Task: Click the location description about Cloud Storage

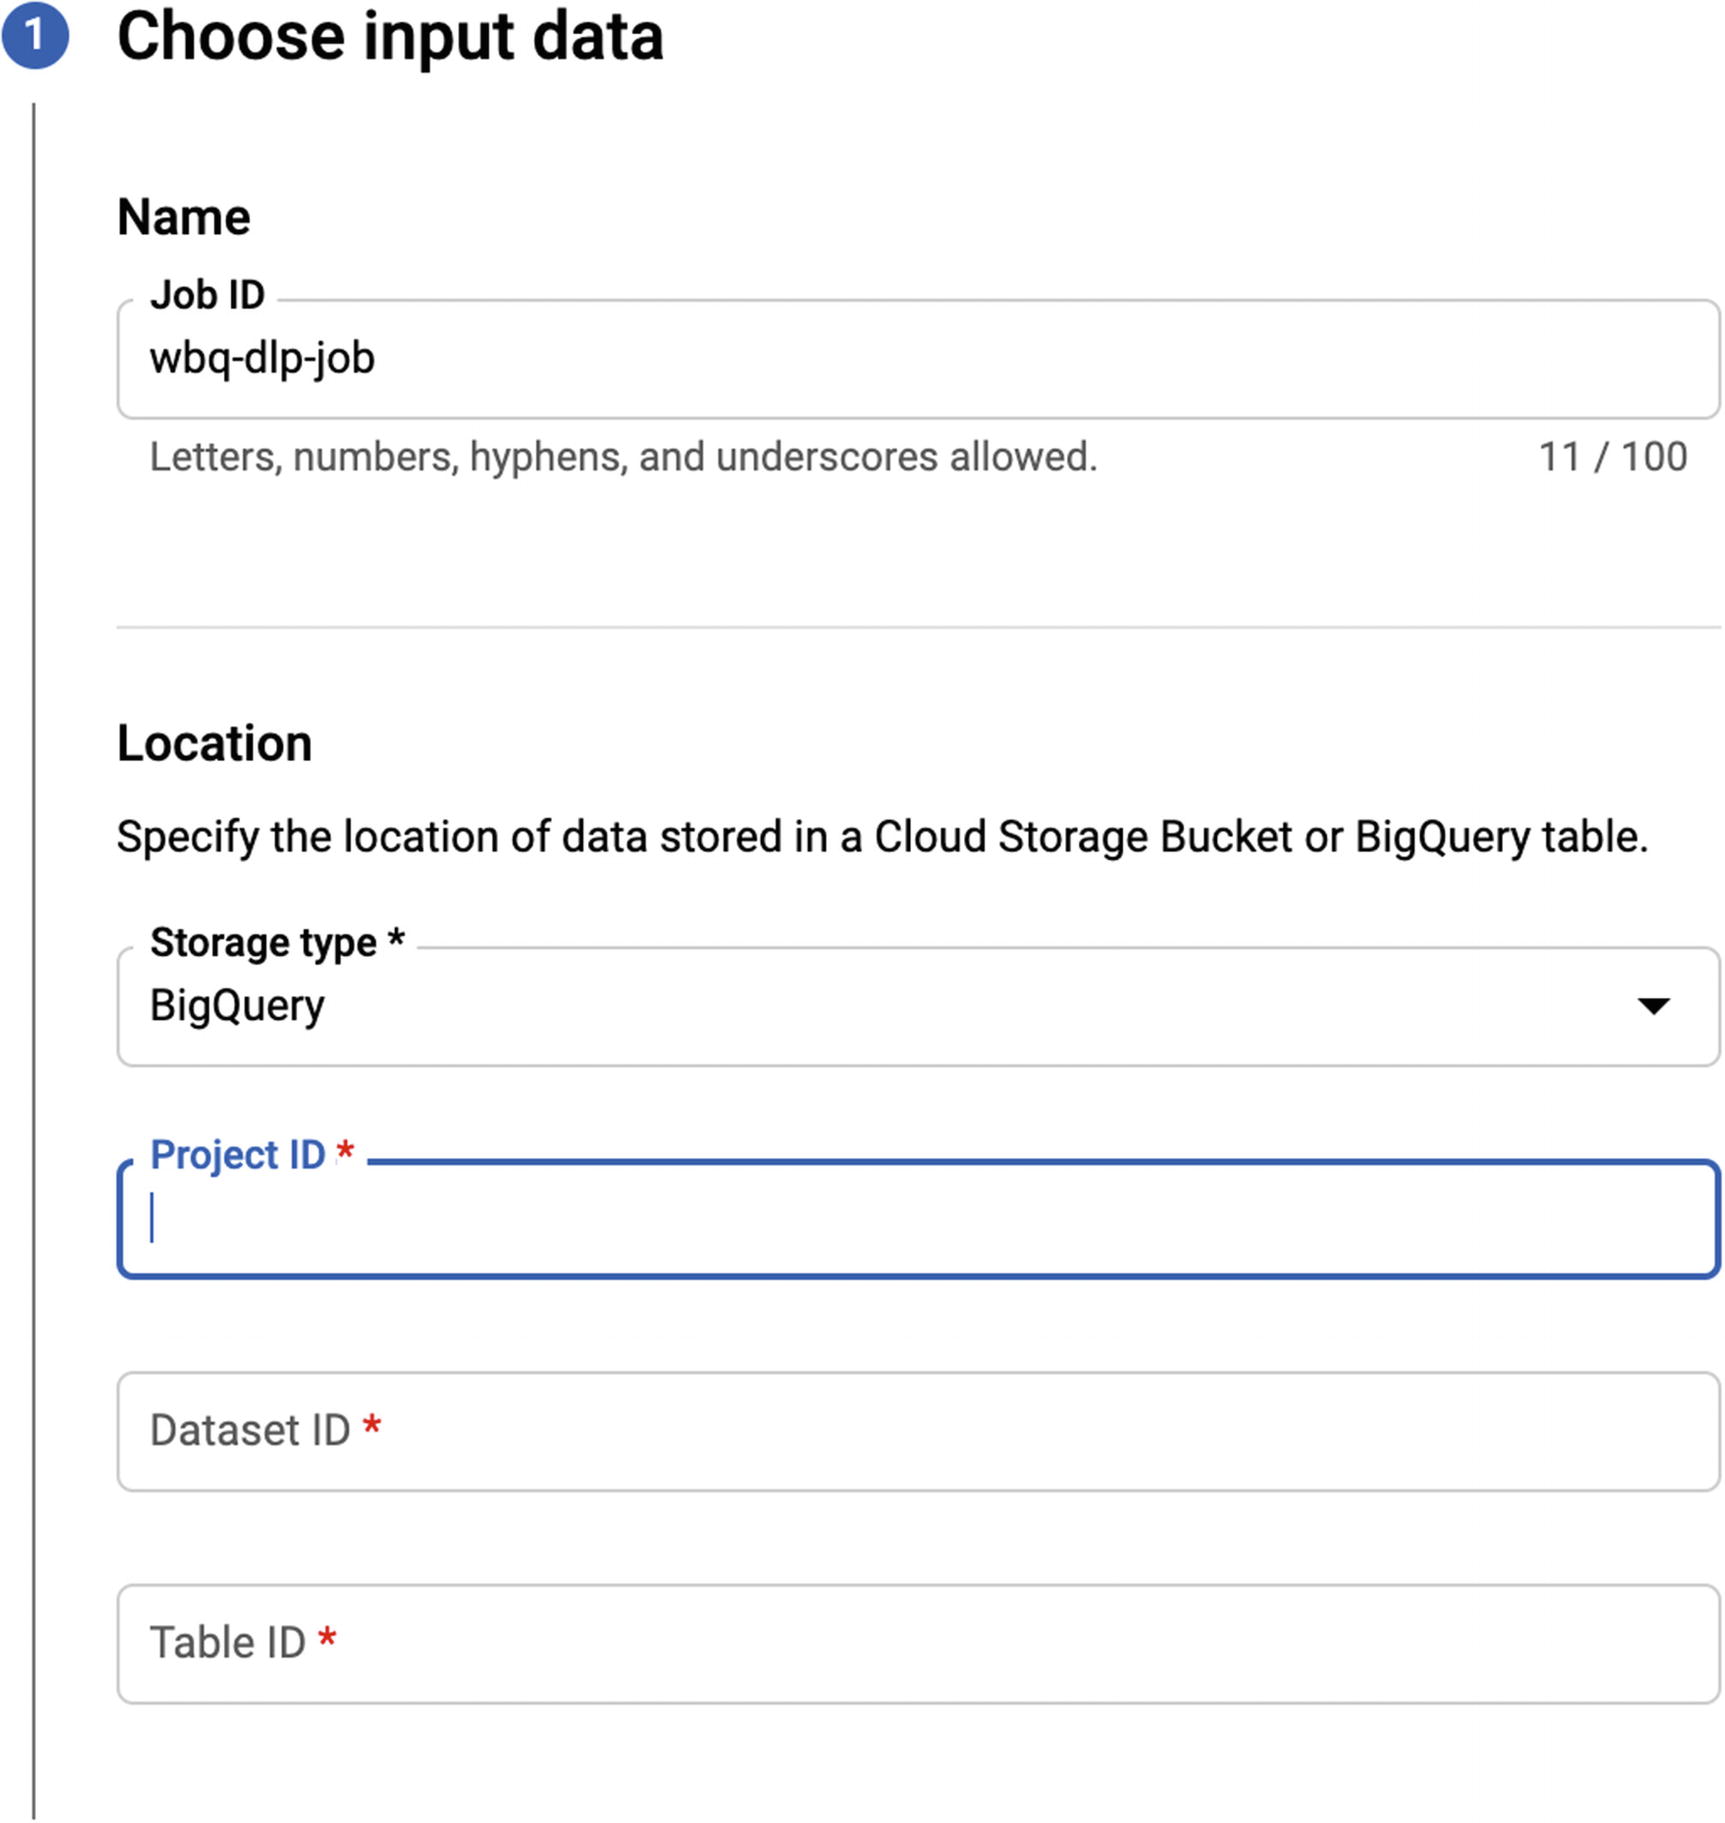Action: 882,837
